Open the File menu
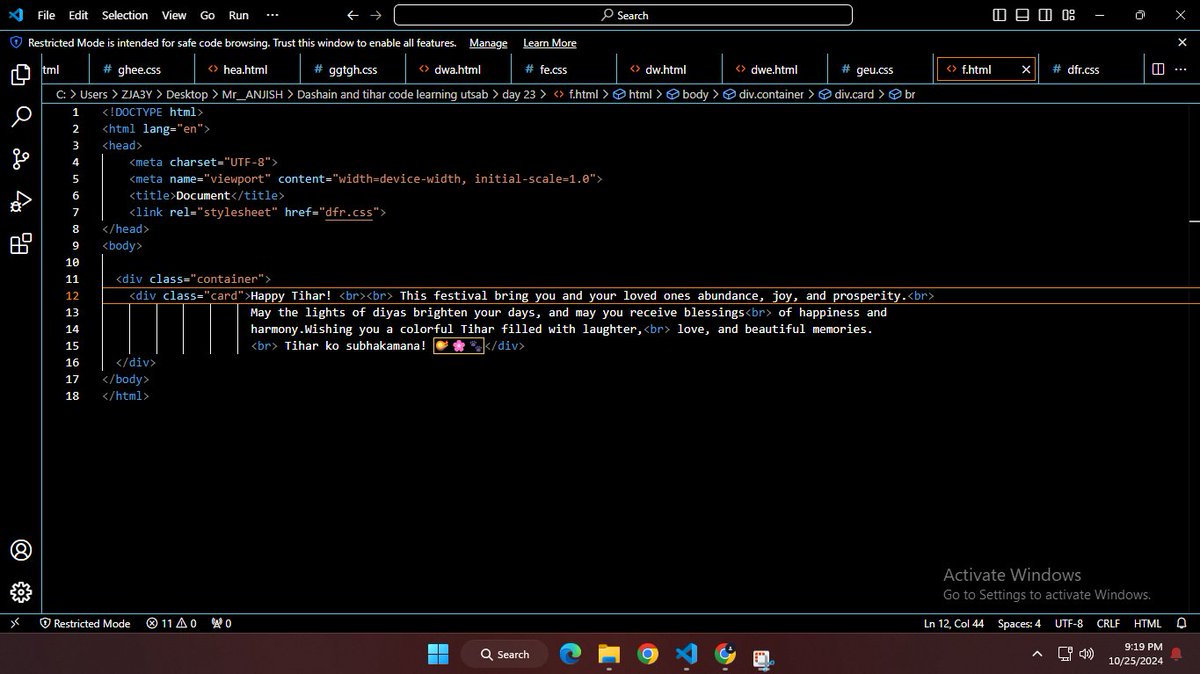 coord(46,15)
